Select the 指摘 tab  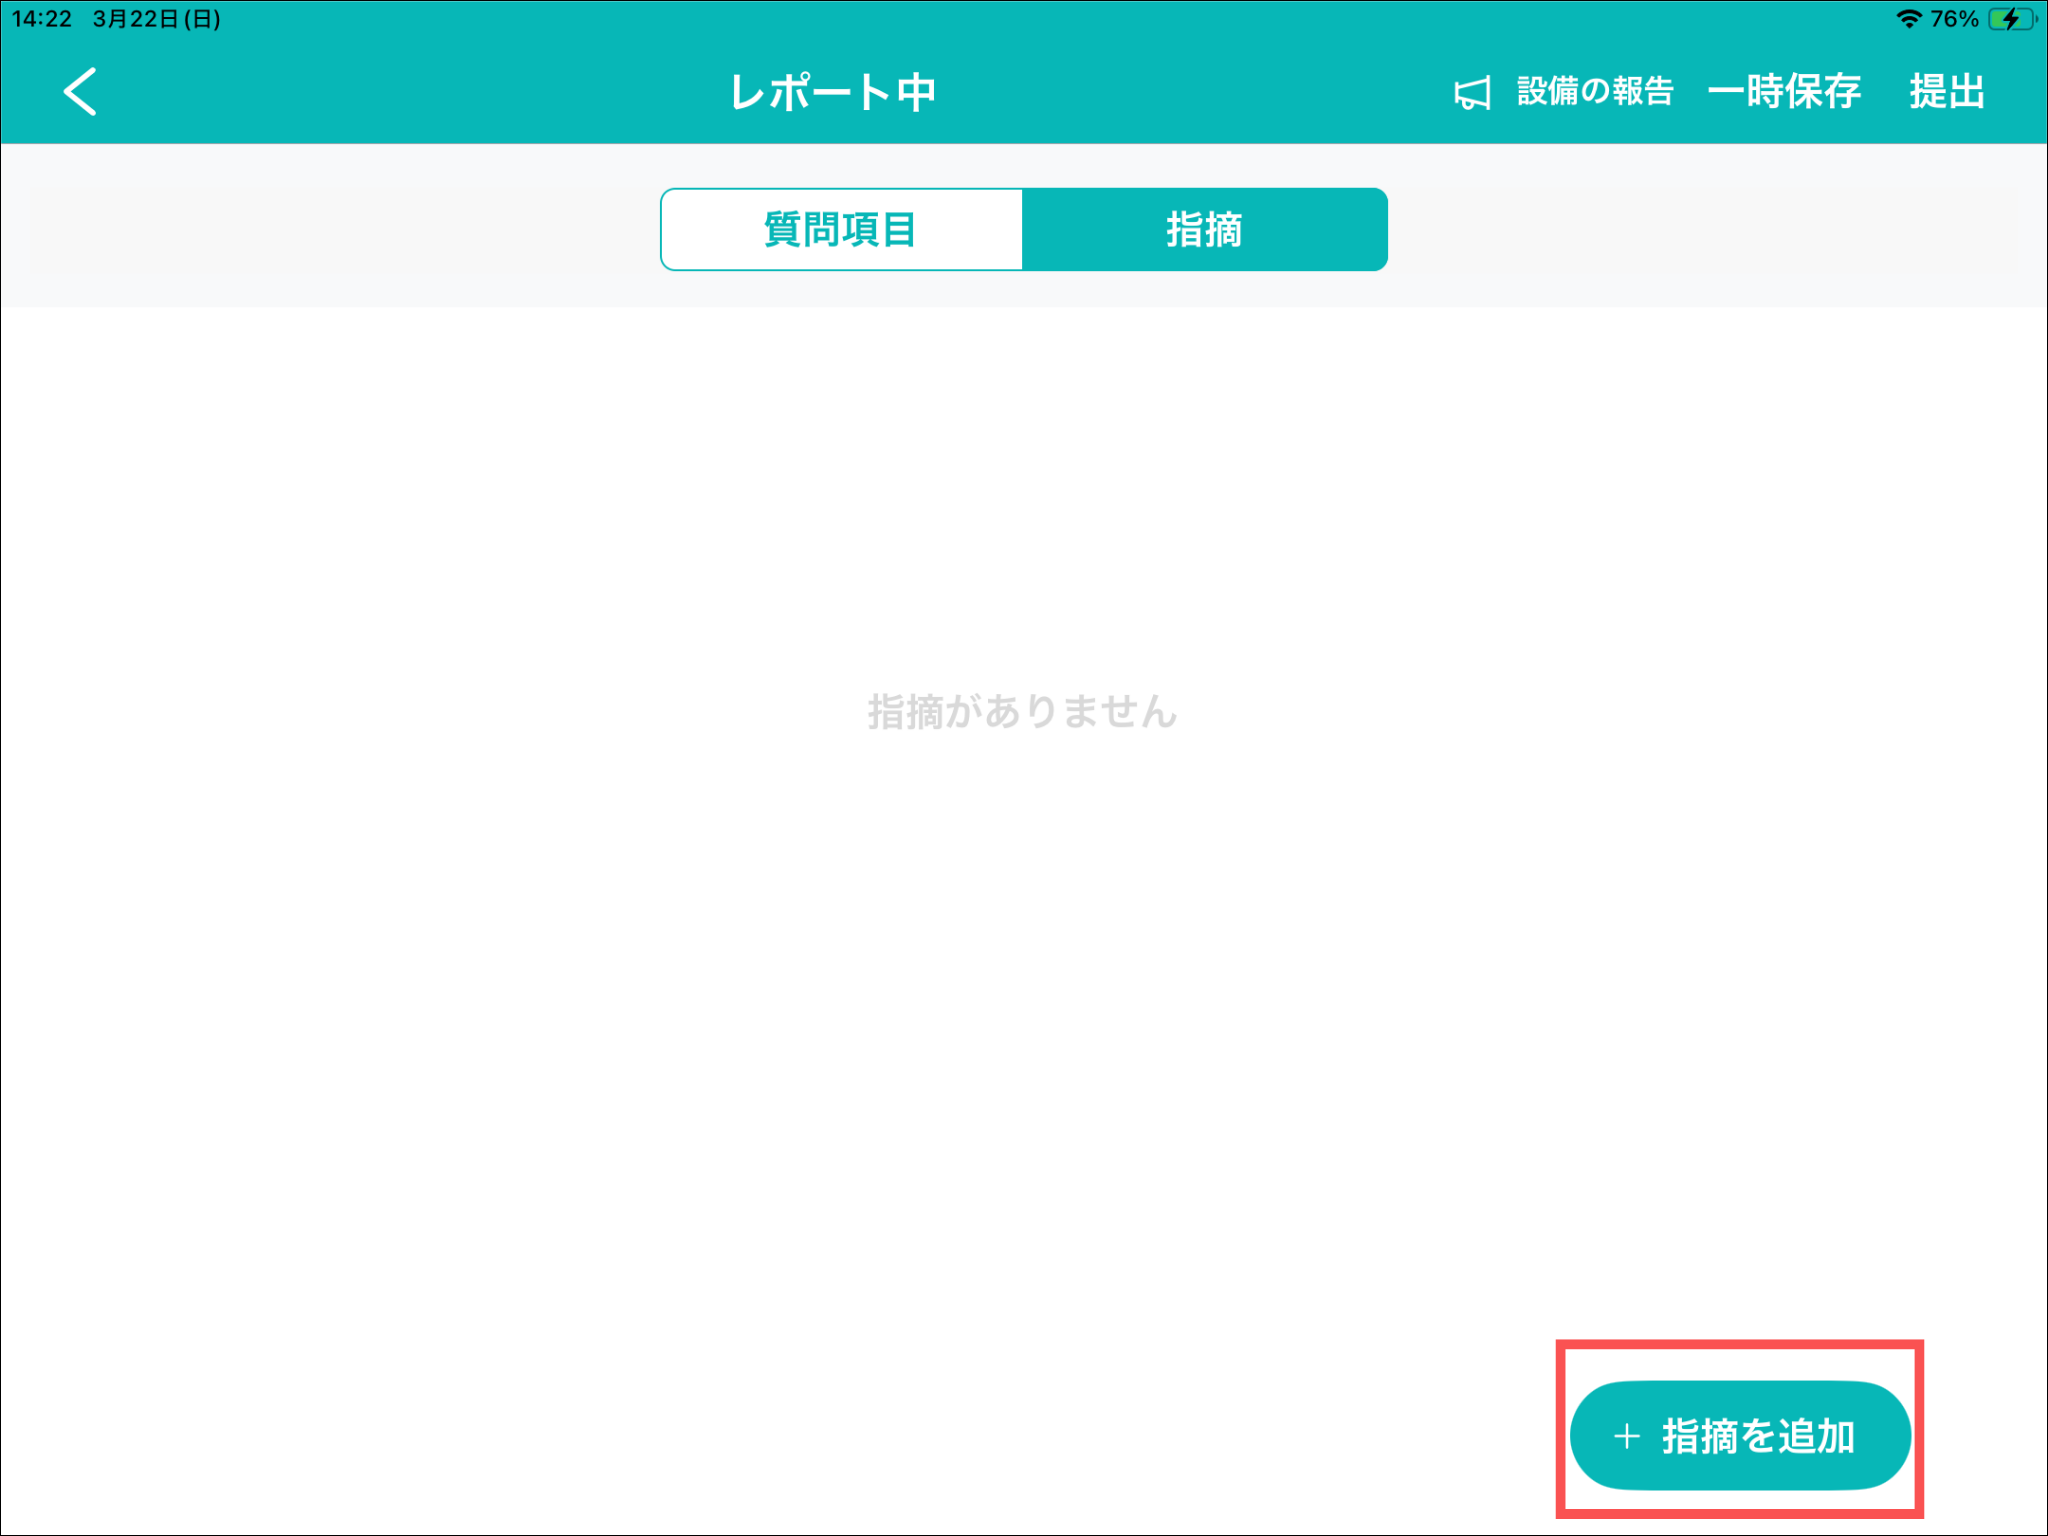coord(1204,230)
